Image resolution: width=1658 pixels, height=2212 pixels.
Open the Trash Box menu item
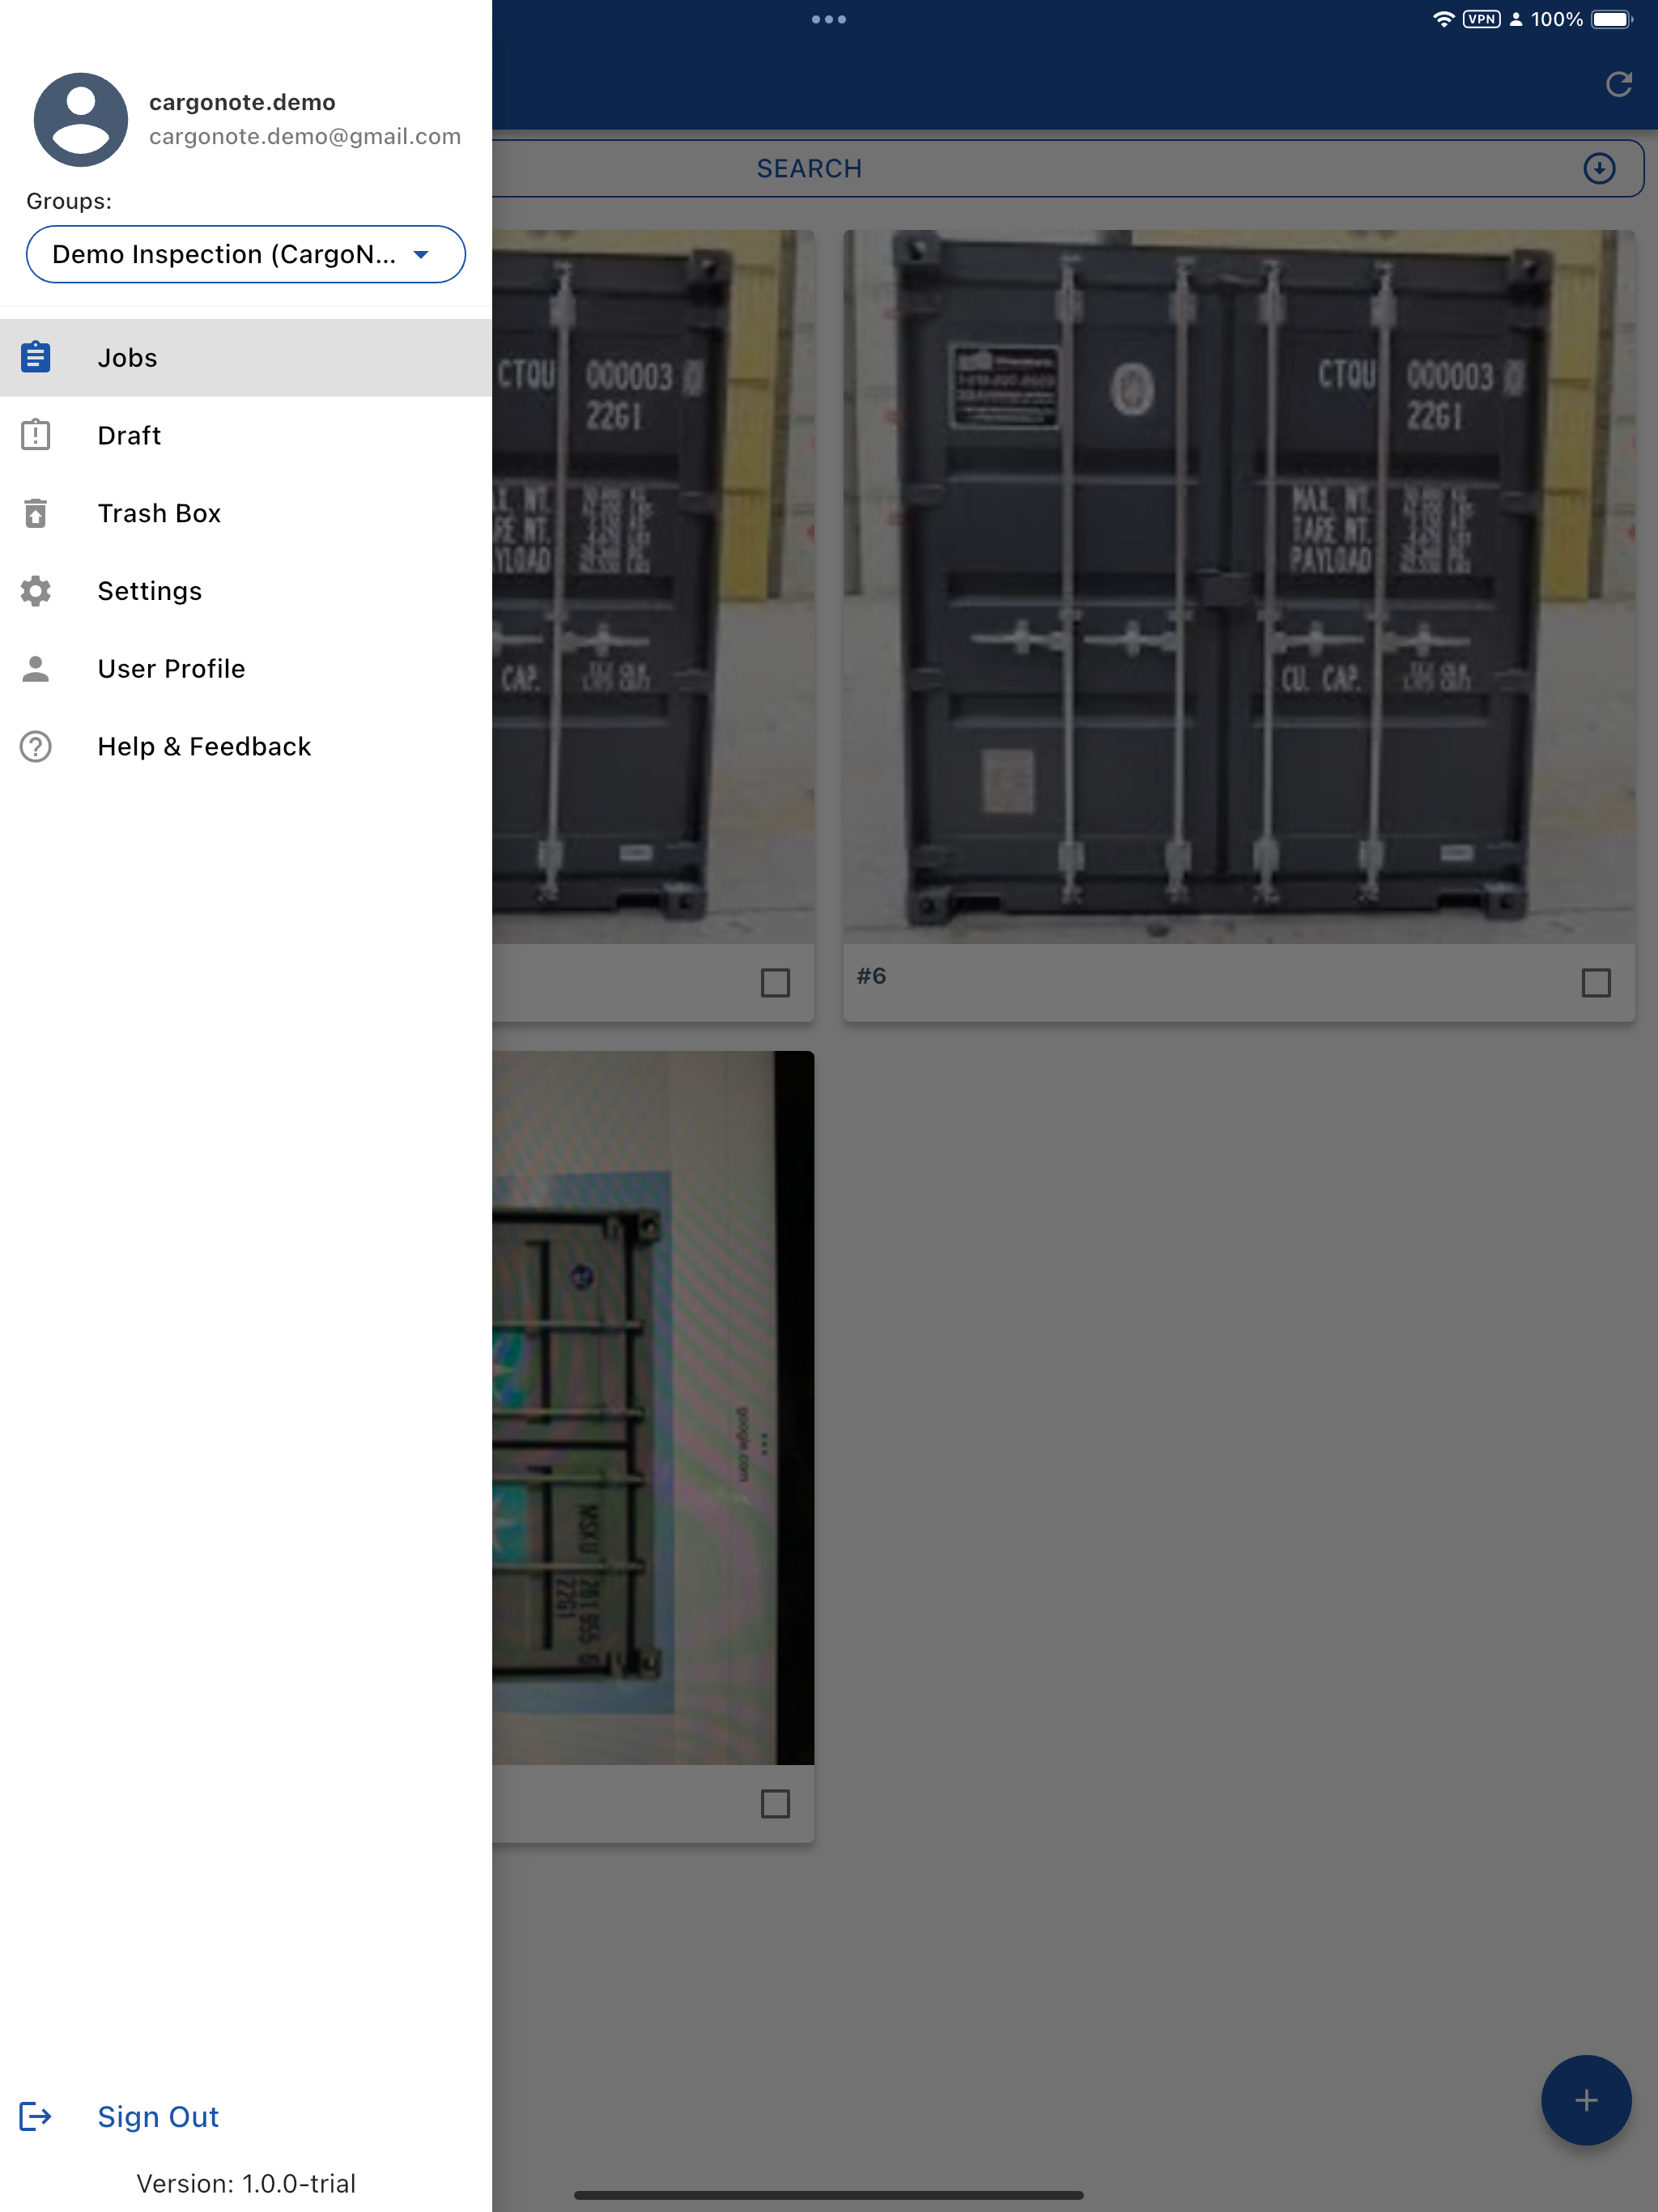[245, 513]
